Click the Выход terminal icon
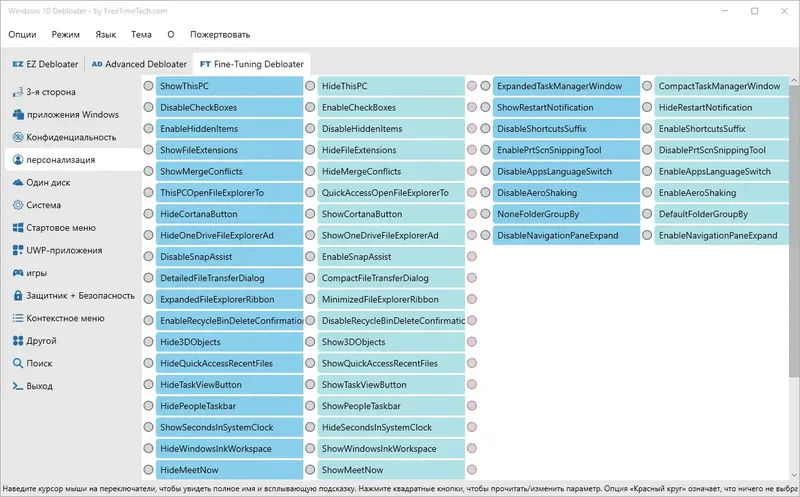The height and width of the screenshot is (497, 800). [18, 386]
